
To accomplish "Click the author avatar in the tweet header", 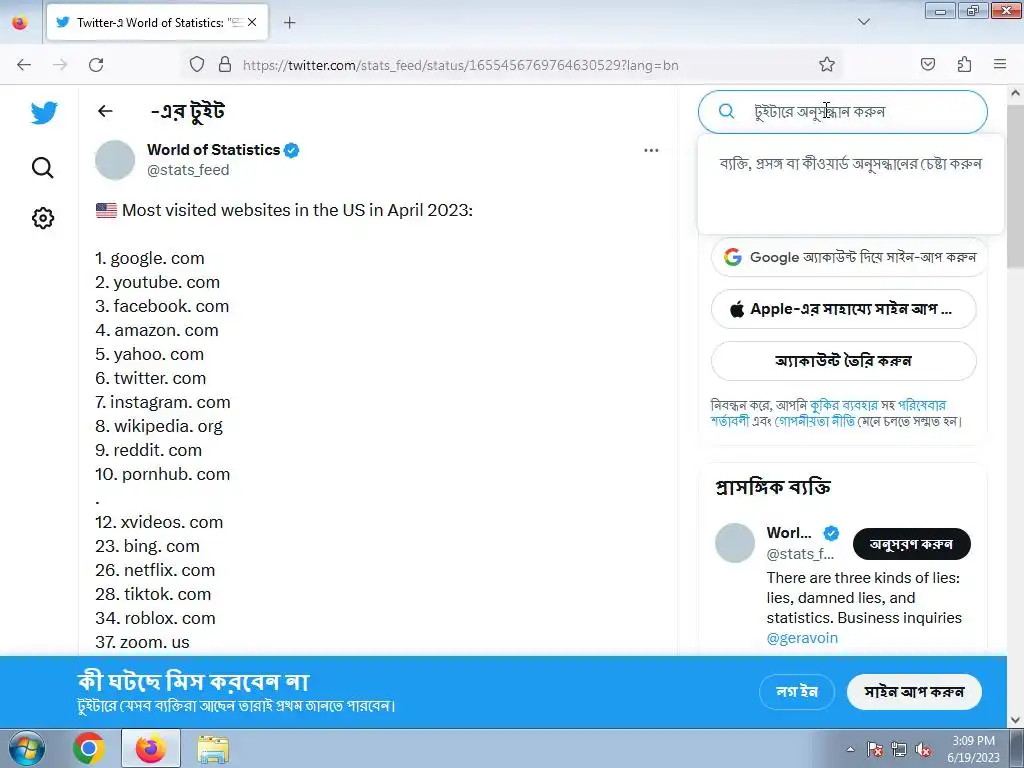I will (115, 159).
